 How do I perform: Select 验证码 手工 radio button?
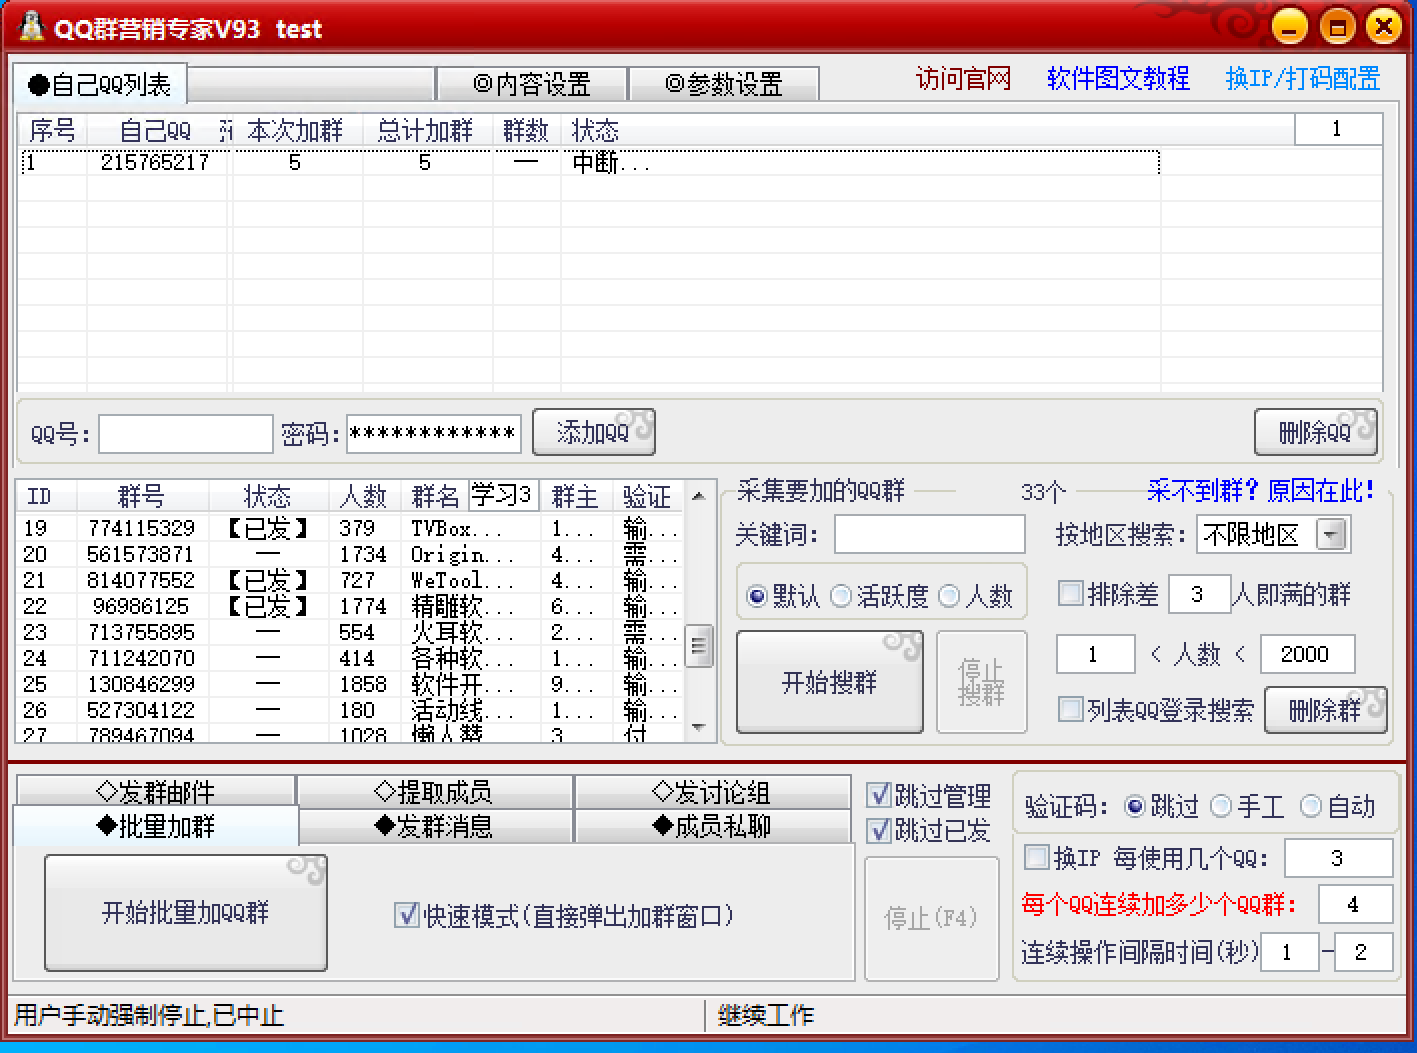click(x=1221, y=806)
